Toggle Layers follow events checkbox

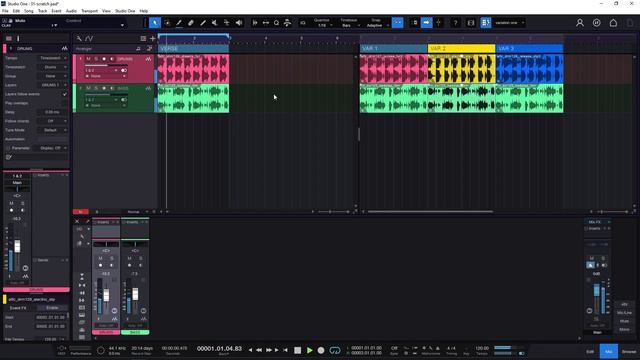point(64,94)
